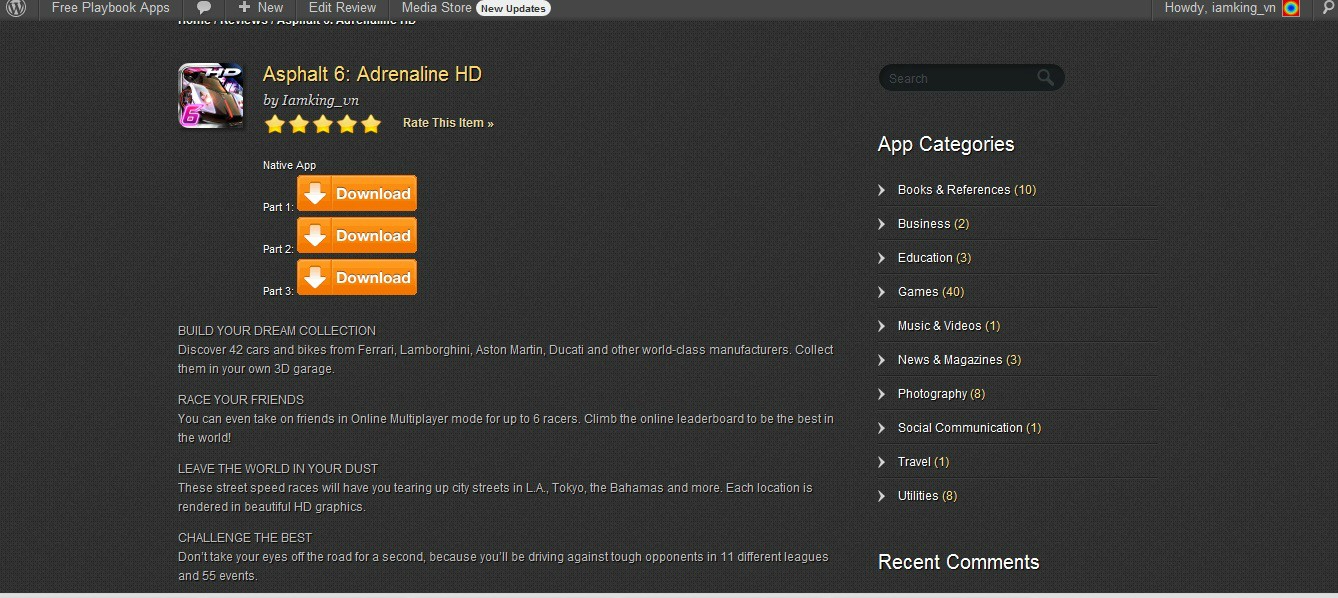This screenshot has width=1338, height=598.
Task: Click the second rating star
Action: coord(298,124)
